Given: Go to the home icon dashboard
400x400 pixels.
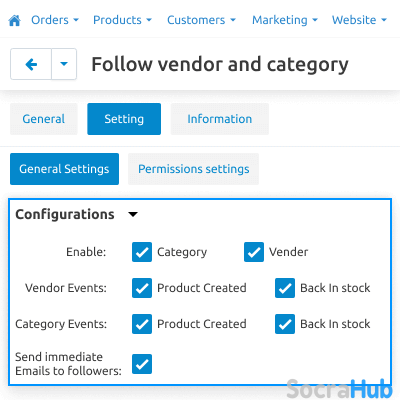Looking at the screenshot, I should click(14, 21).
